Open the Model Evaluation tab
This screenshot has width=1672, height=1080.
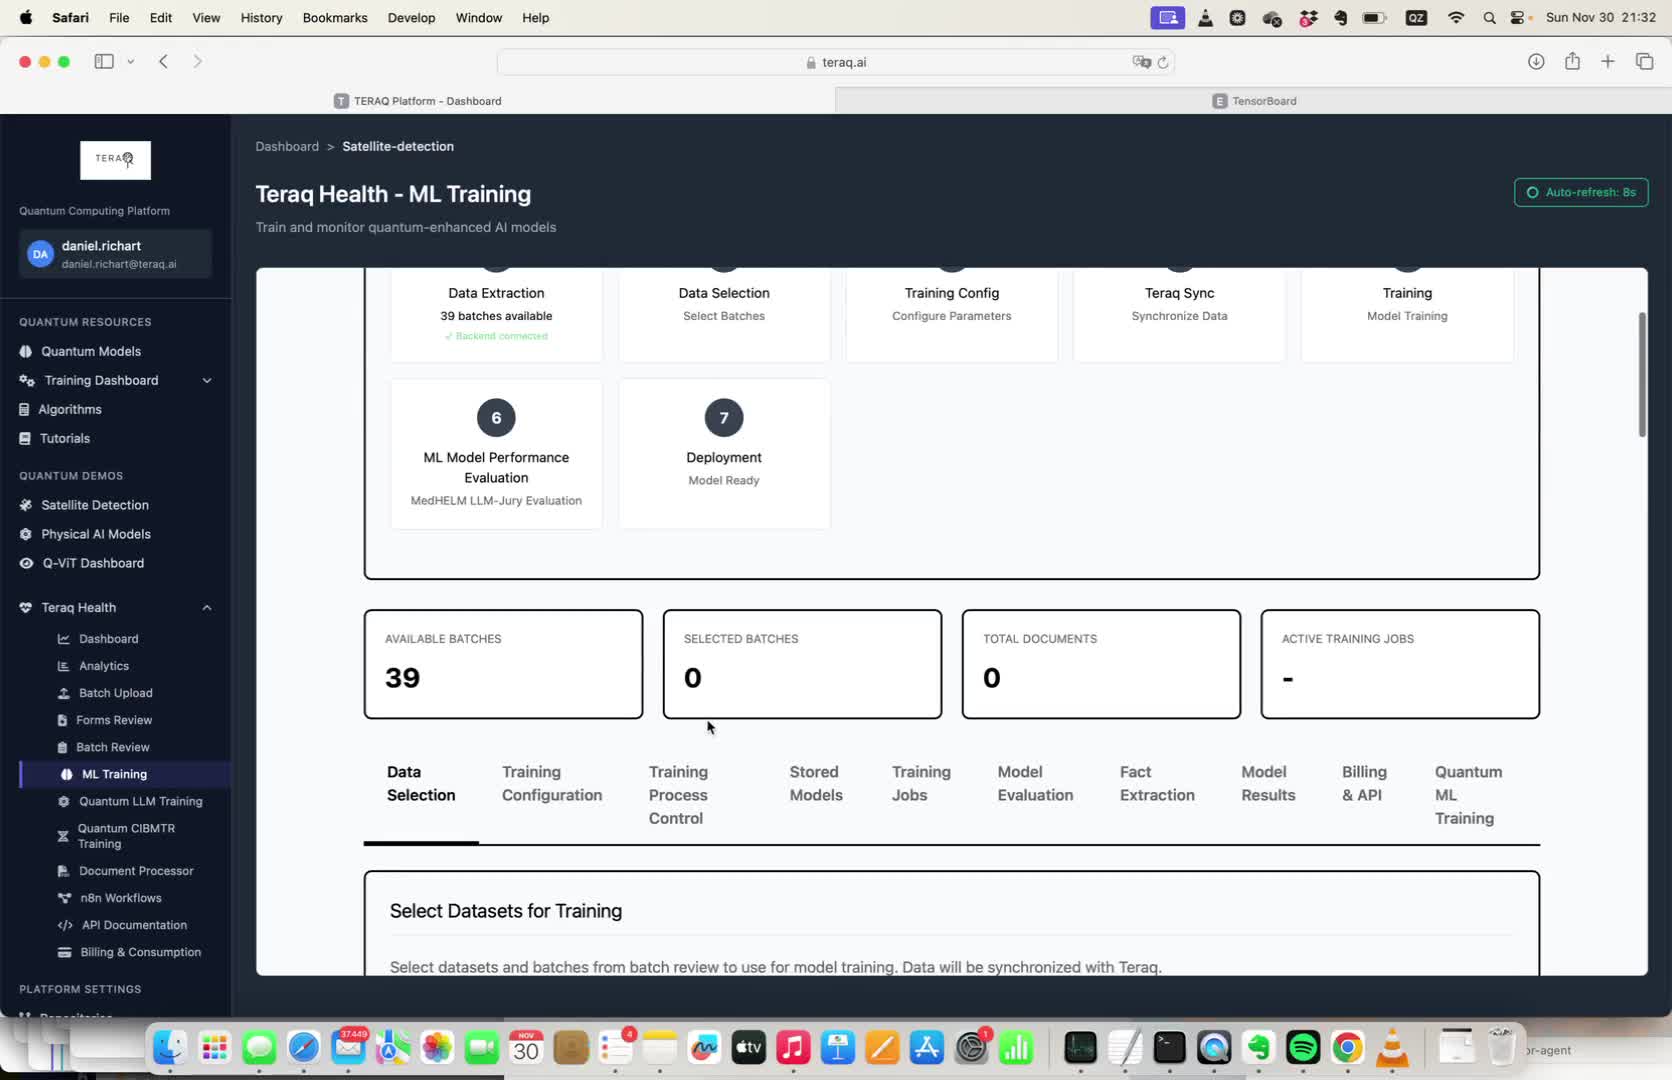click(x=1035, y=783)
